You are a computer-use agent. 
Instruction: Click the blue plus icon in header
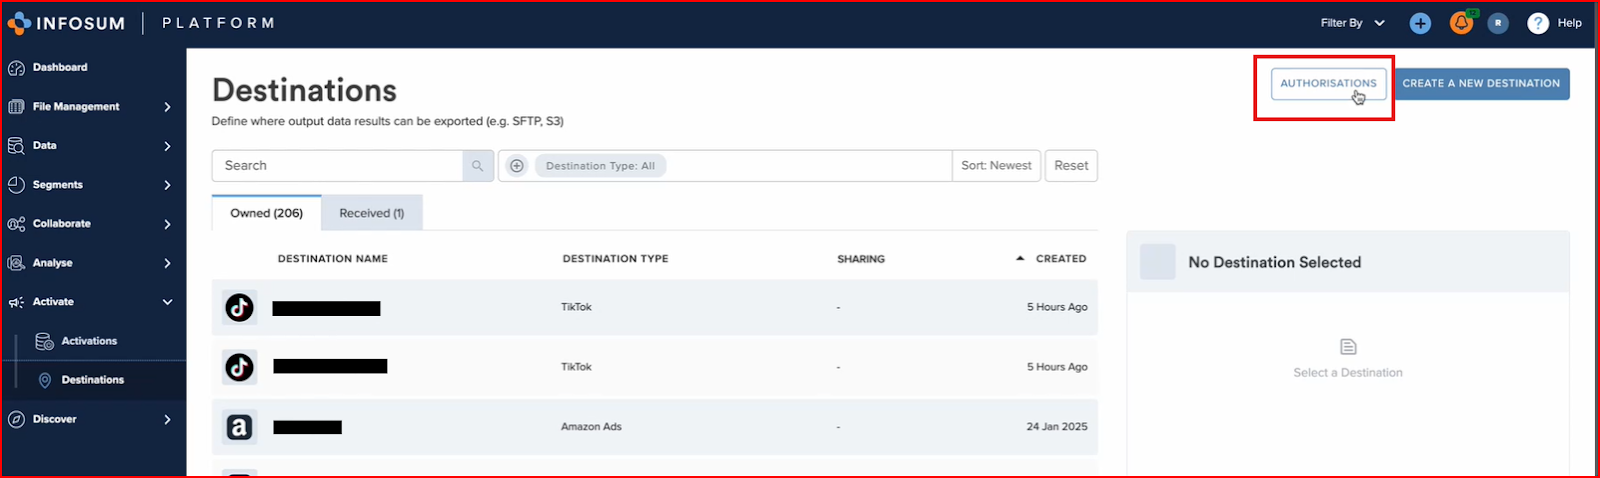[1420, 23]
